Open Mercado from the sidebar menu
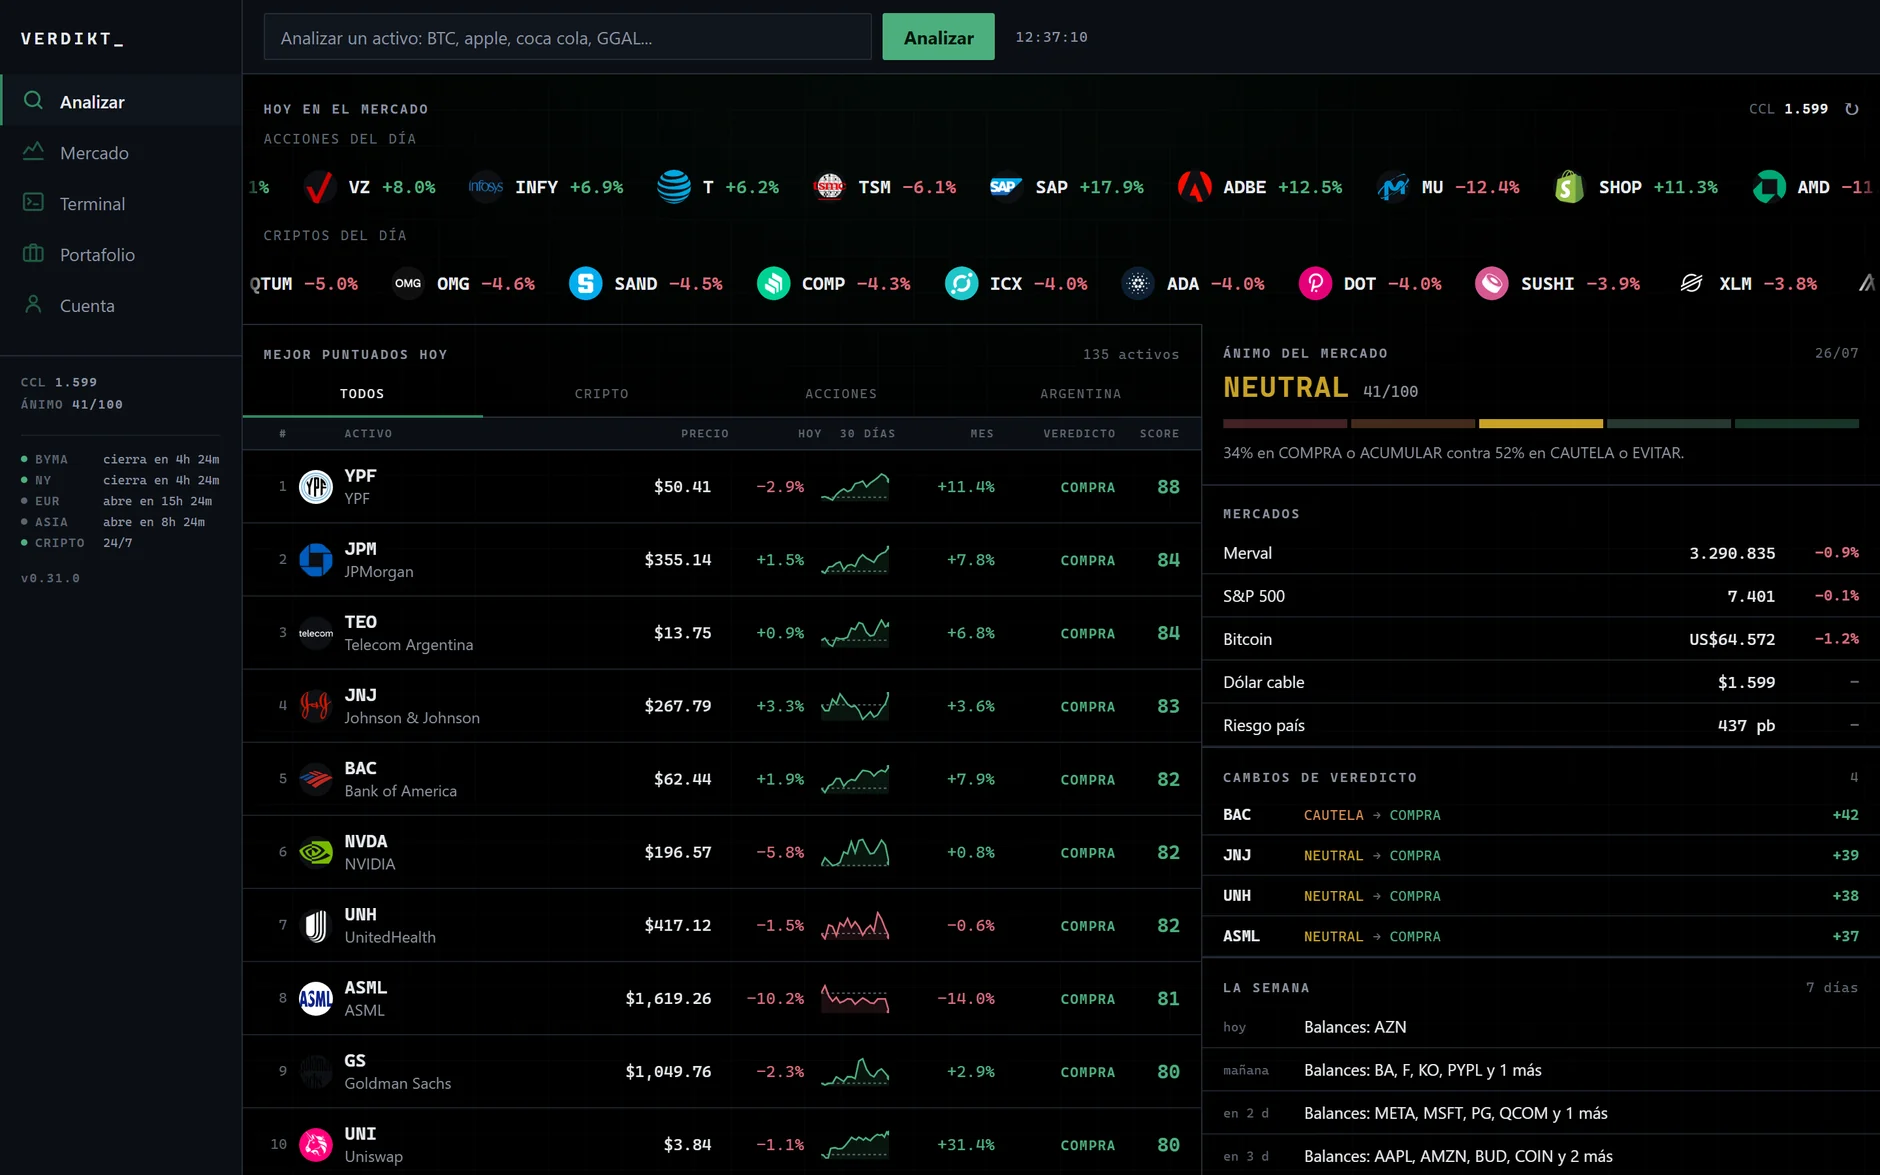The image size is (1880, 1175). coord(121,152)
